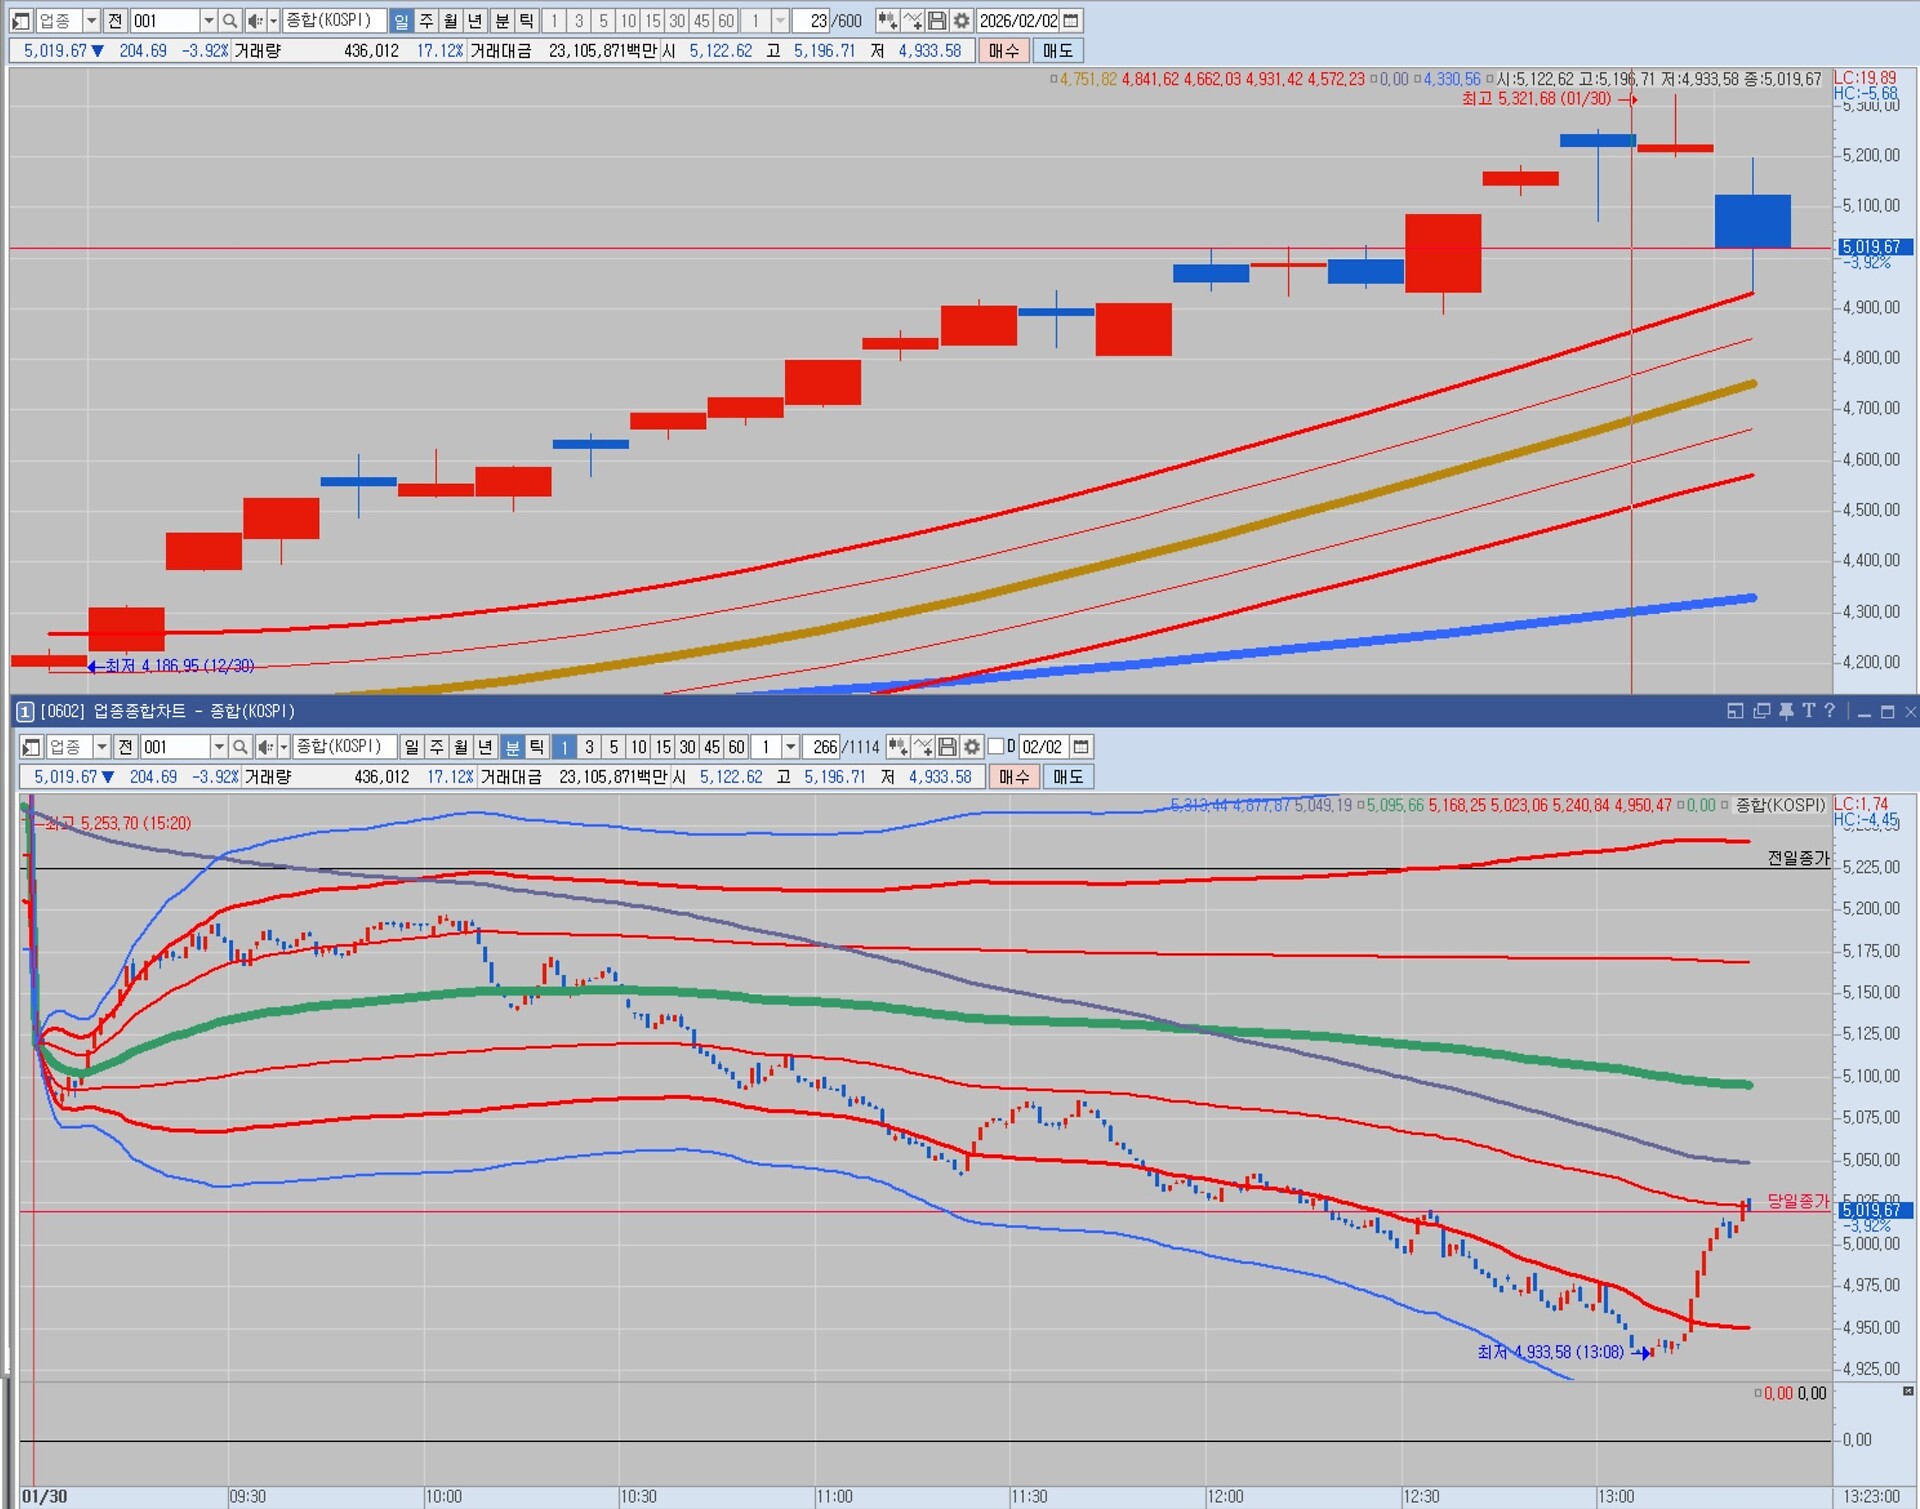Toggle checkbox before D in lower toolbar
Screen dimensions: 1920x1509
tap(996, 747)
